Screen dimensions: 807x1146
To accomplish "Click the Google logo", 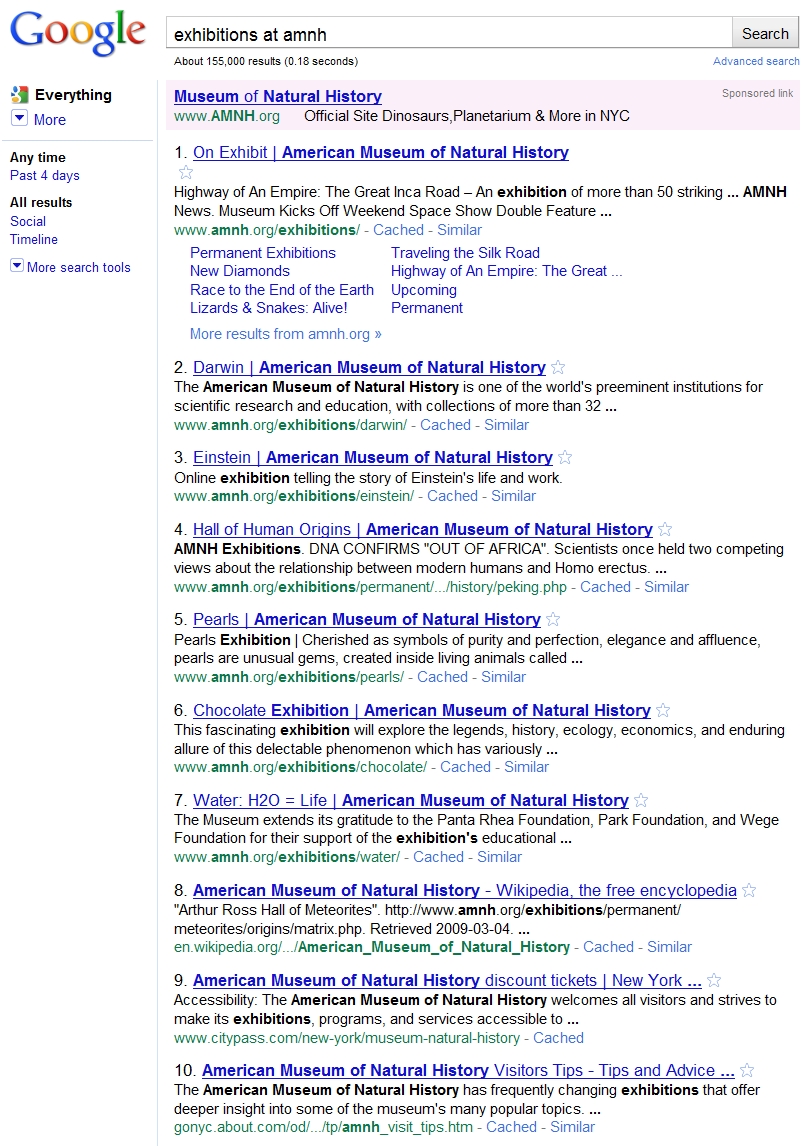I will (x=77, y=33).
